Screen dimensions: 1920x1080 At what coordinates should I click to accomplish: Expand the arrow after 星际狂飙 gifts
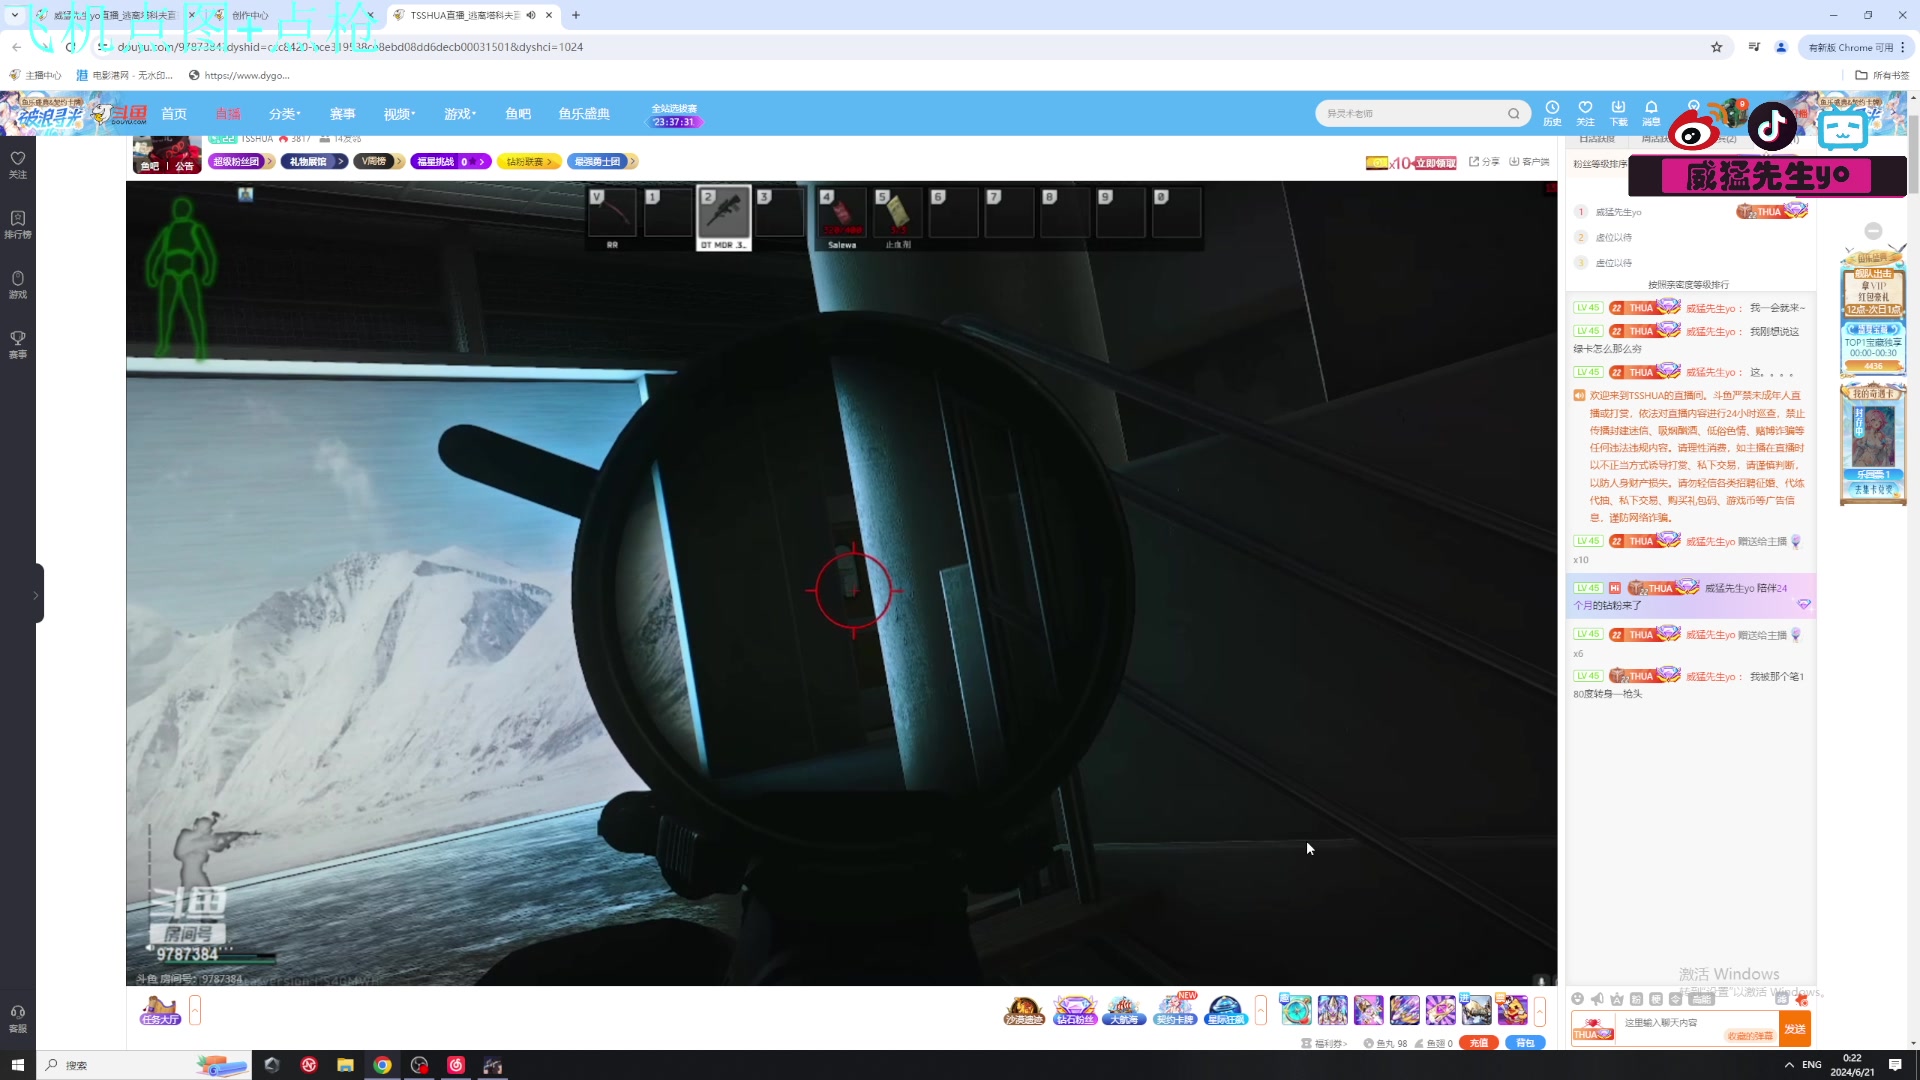[x=1261, y=1010]
